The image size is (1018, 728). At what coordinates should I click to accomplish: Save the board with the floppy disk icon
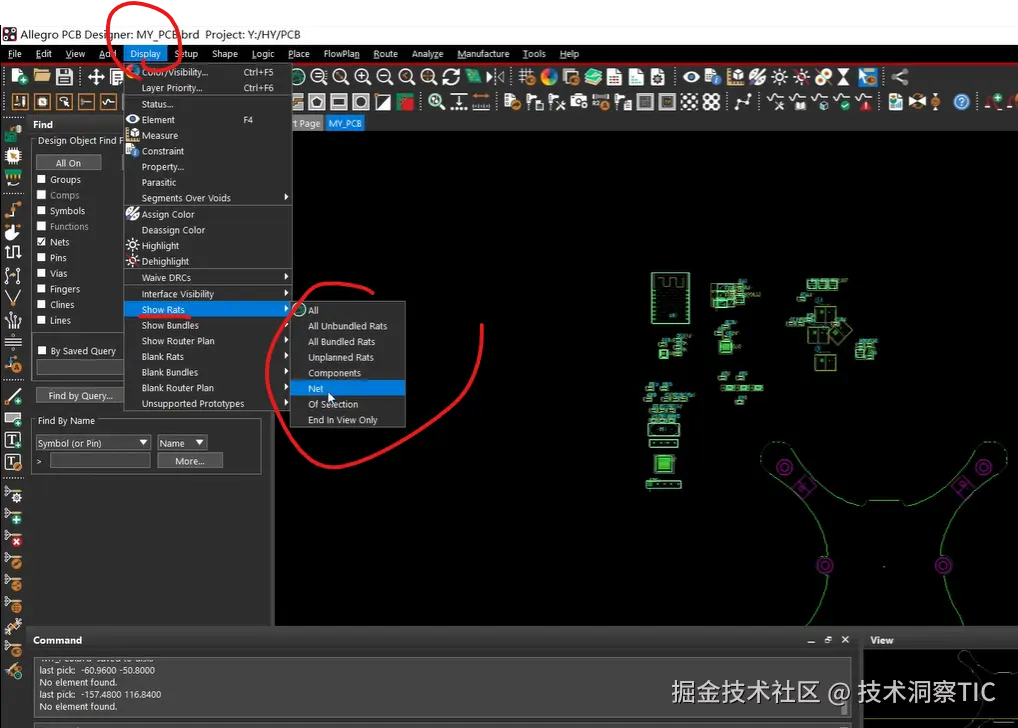[64, 77]
